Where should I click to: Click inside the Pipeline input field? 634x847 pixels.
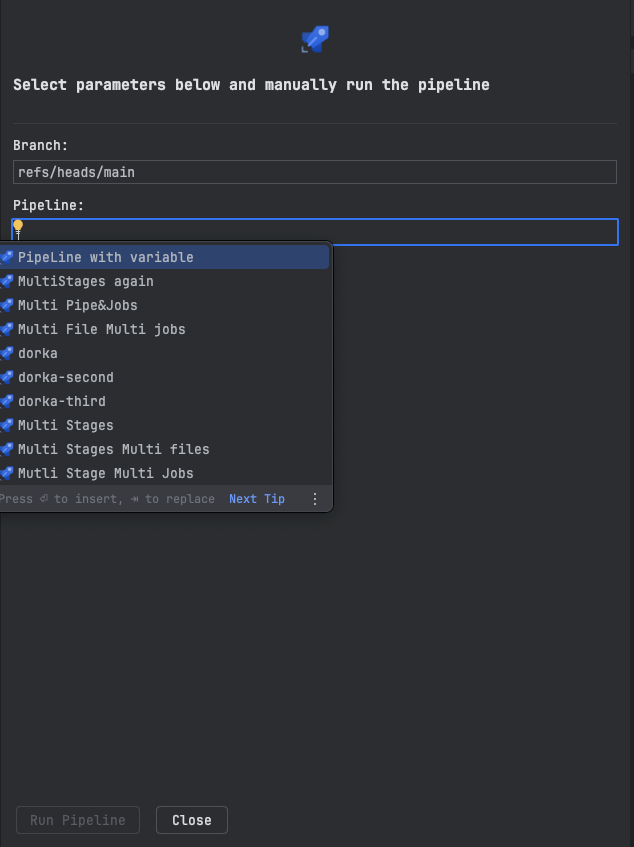tap(315, 232)
